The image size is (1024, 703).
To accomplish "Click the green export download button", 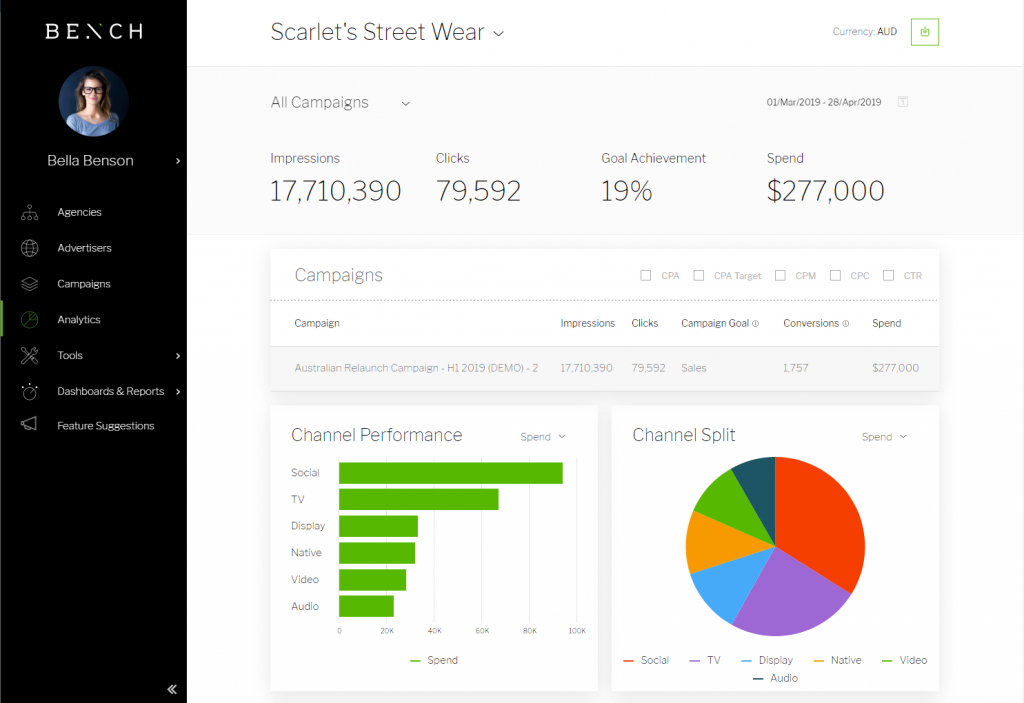I will pos(925,32).
